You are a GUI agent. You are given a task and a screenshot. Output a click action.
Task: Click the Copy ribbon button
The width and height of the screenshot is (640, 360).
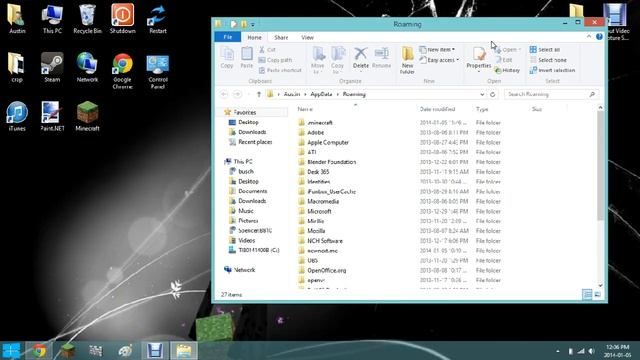[227, 58]
